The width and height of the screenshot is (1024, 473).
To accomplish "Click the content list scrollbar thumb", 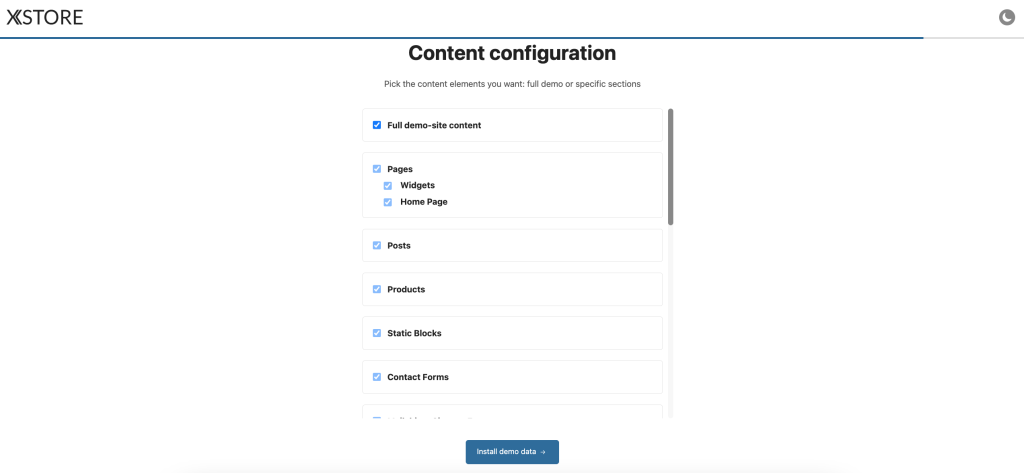I will 670,166.
